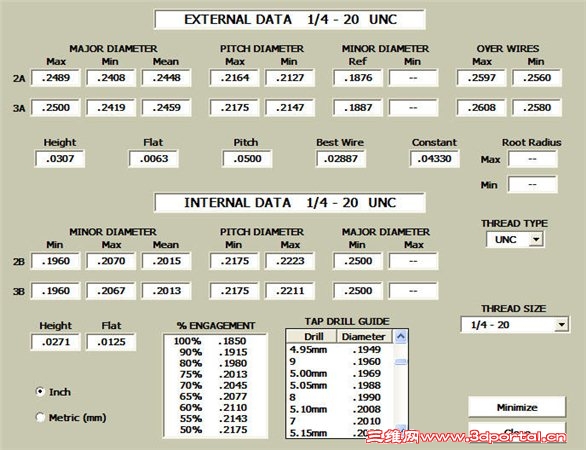The image size is (586, 450).
Task: Click the 3B minor diameter mean field .2013
Action: [x=166, y=291]
